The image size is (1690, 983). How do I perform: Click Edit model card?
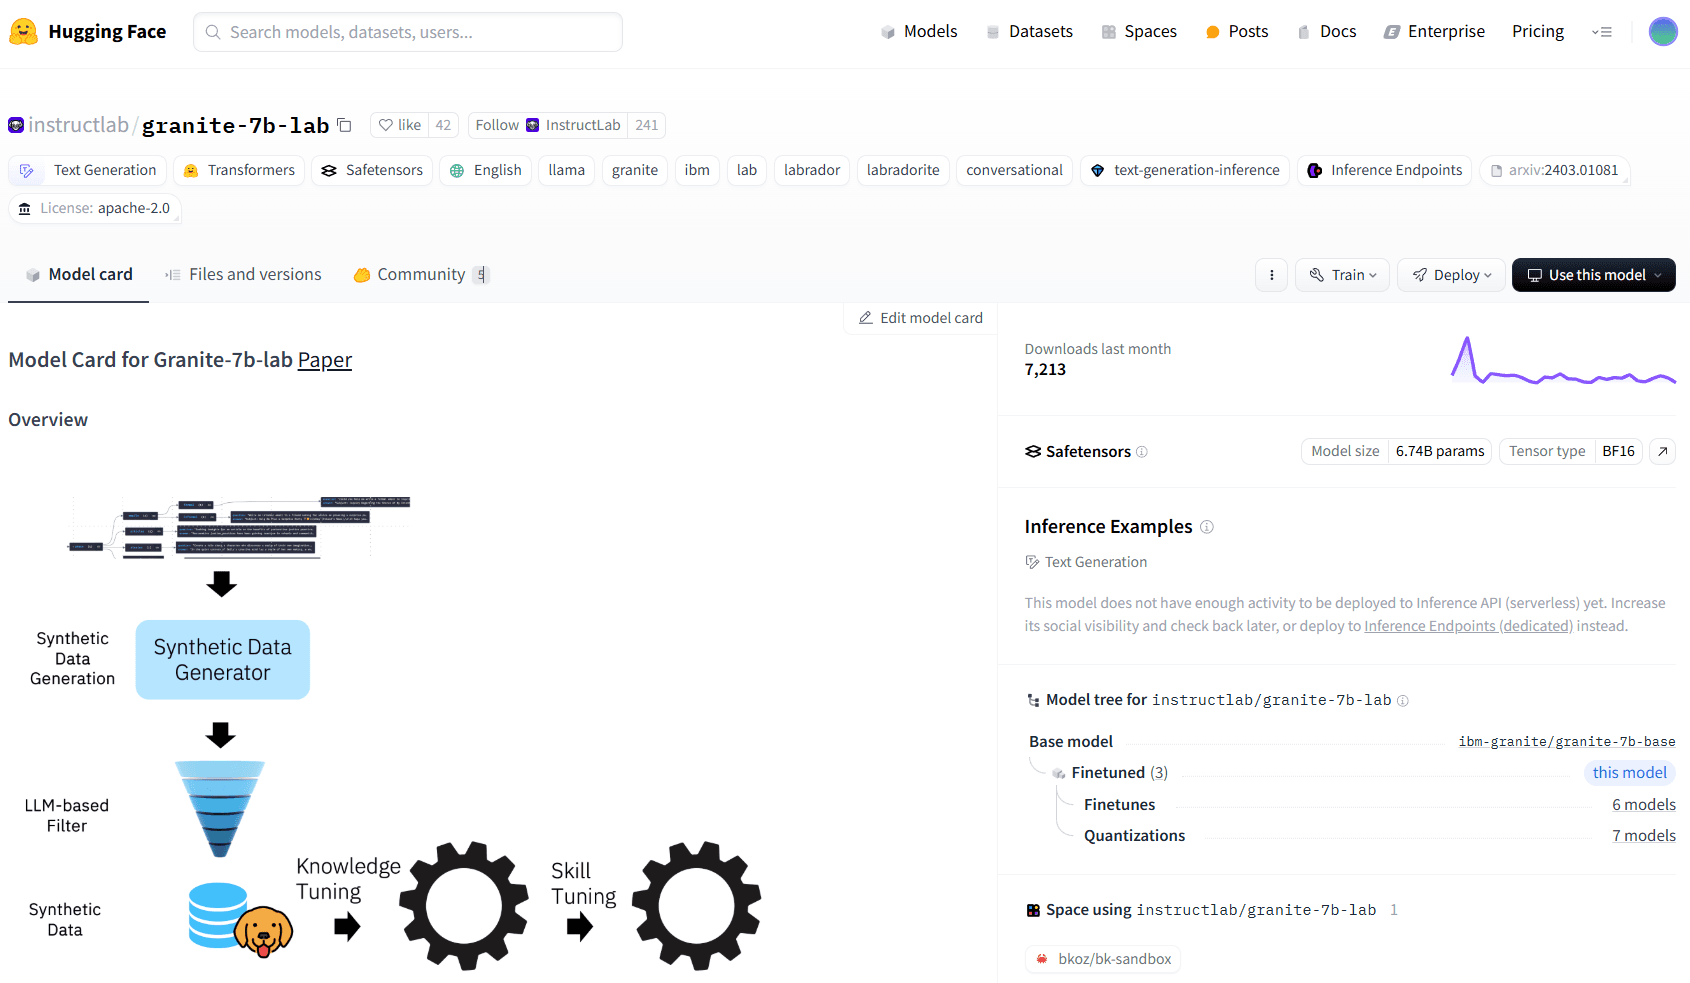(x=920, y=318)
